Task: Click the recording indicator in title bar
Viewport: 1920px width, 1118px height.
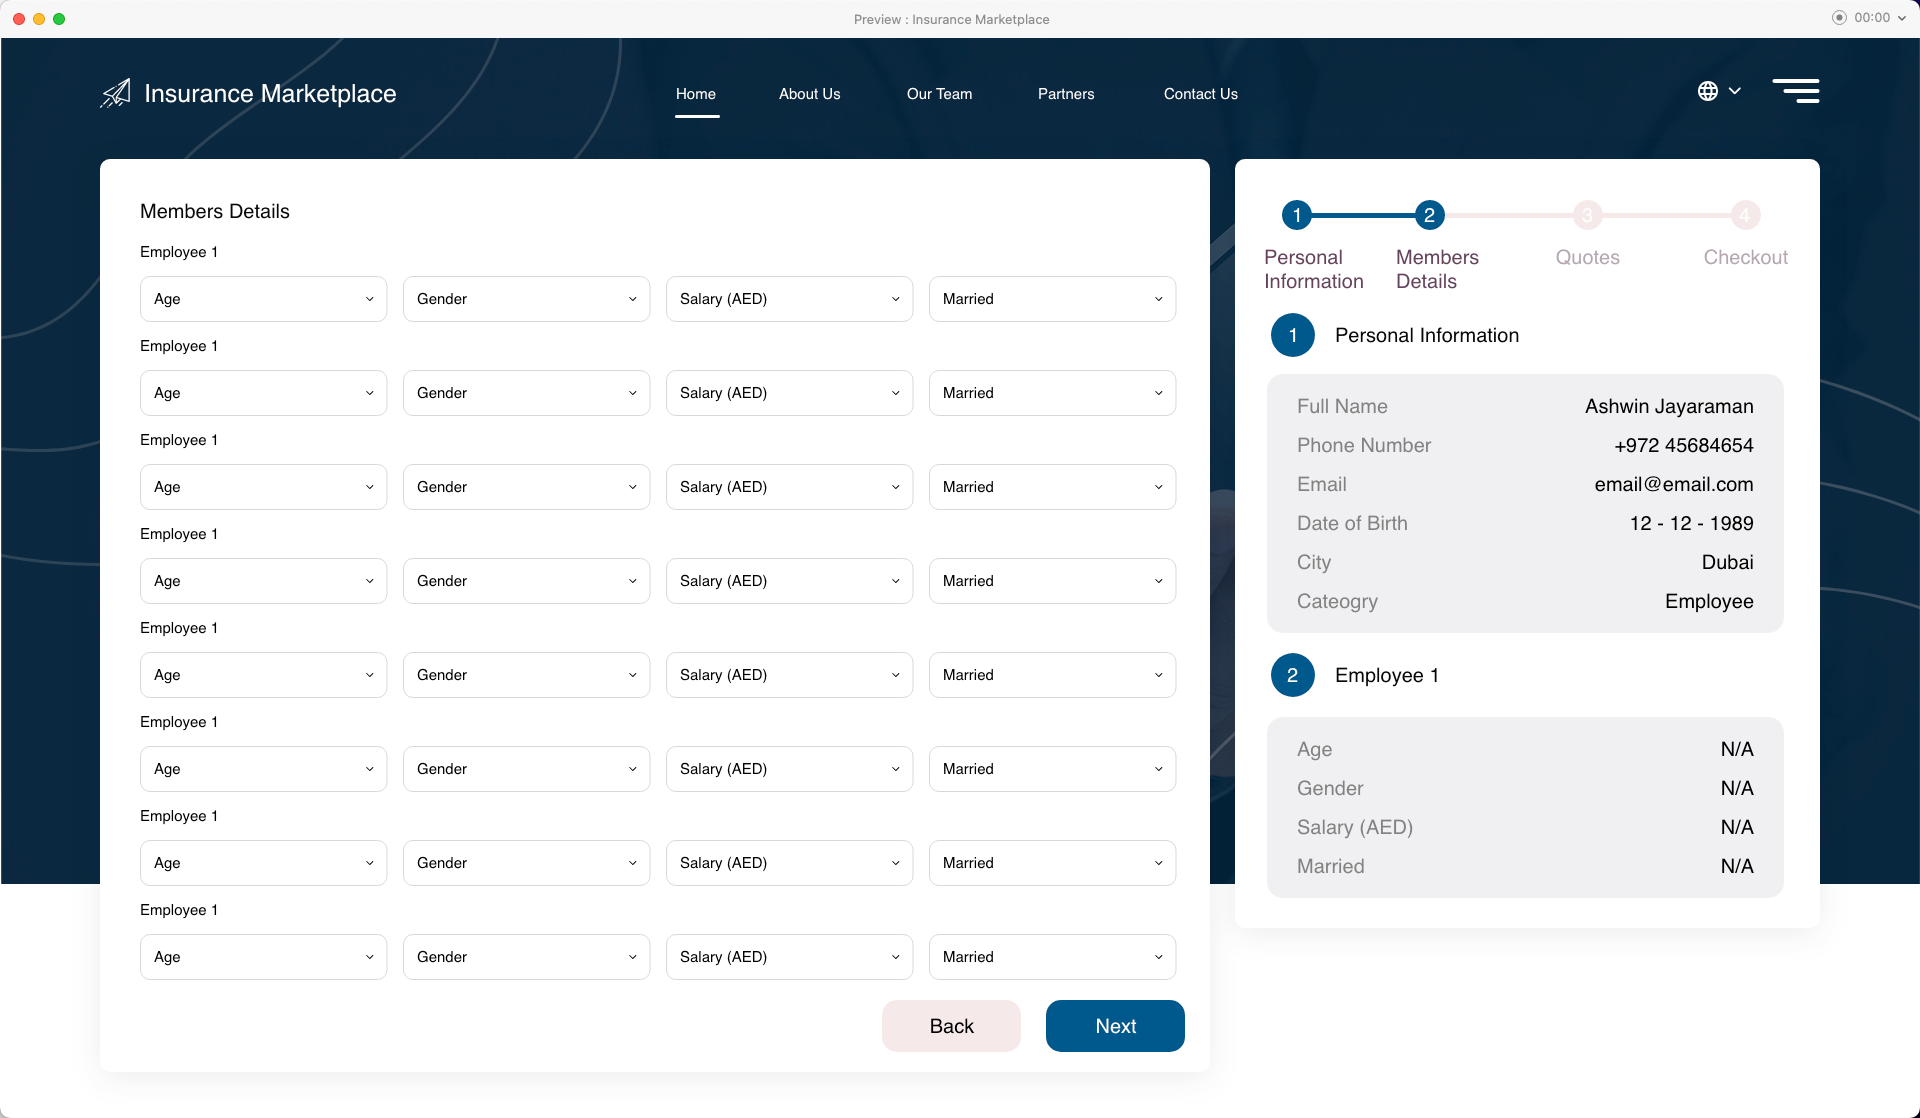Action: tap(1839, 18)
